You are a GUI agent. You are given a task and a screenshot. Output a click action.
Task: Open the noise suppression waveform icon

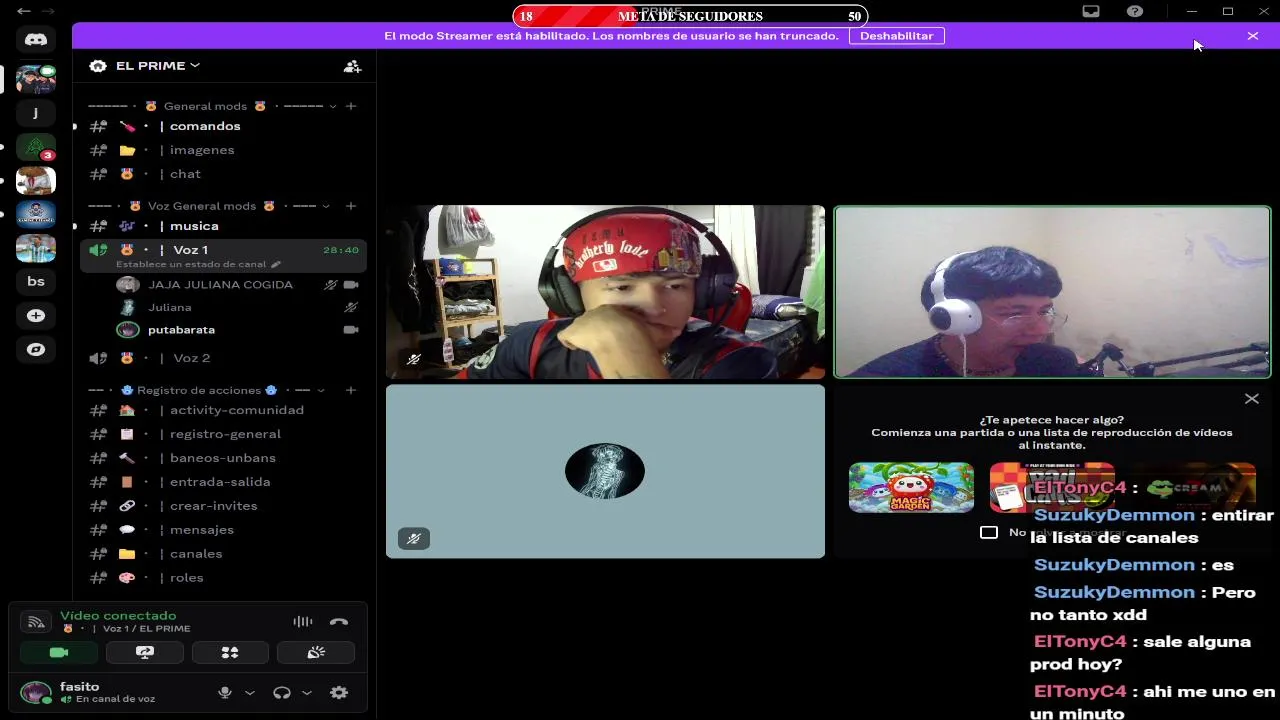coord(303,621)
